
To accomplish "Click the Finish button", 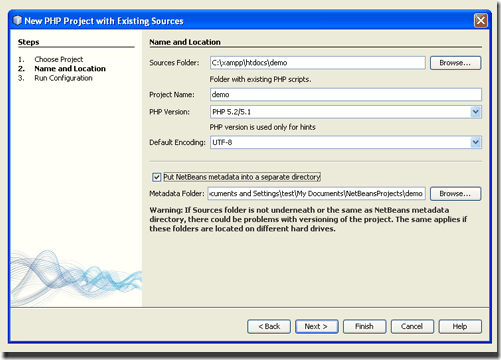I will [x=365, y=326].
